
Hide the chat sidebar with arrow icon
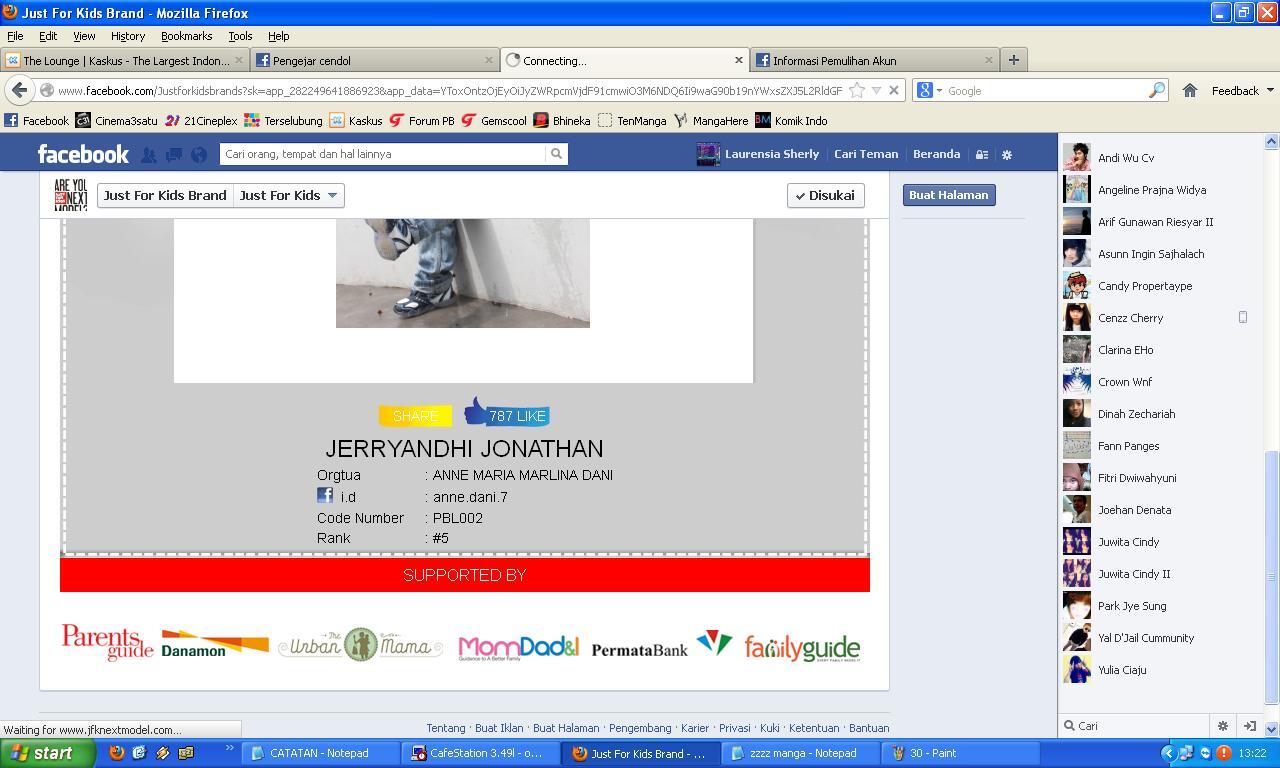coord(1249,726)
